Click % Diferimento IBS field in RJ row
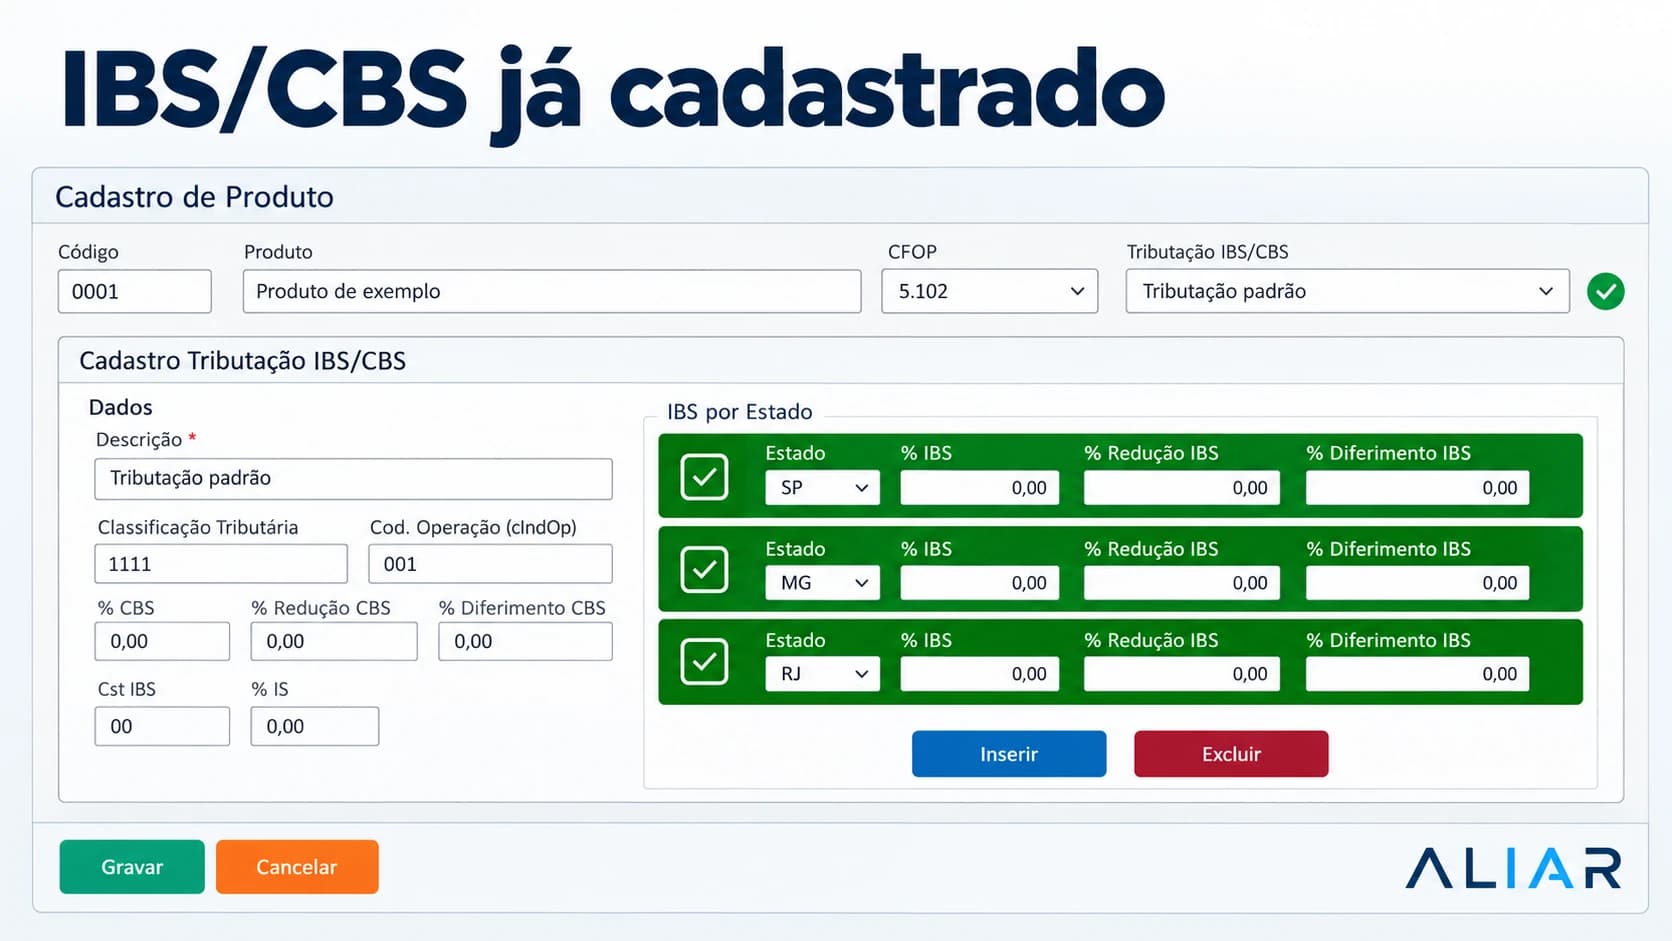1672x941 pixels. [1418, 673]
